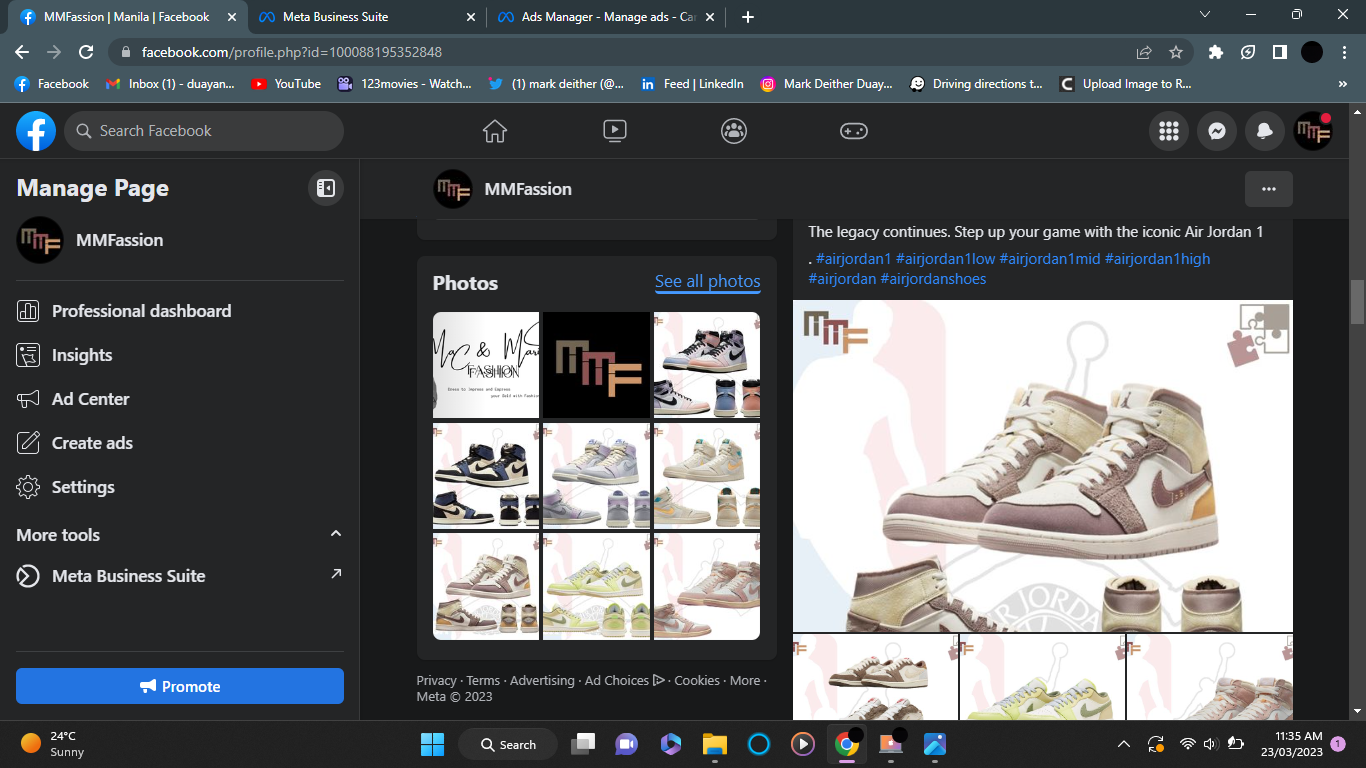Open the Gmail Inbox bookmark
The image size is (1366, 768).
point(170,84)
